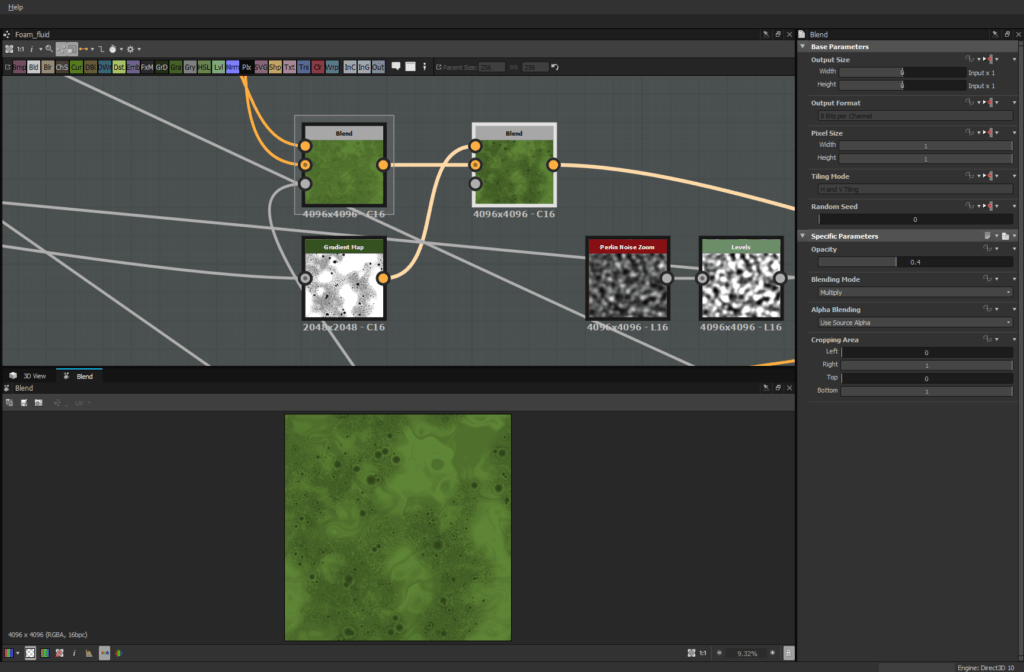Open the Blending Mode dropdown
The height and width of the screenshot is (672, 1024).
pyautogui.click(x=914, y=293)
